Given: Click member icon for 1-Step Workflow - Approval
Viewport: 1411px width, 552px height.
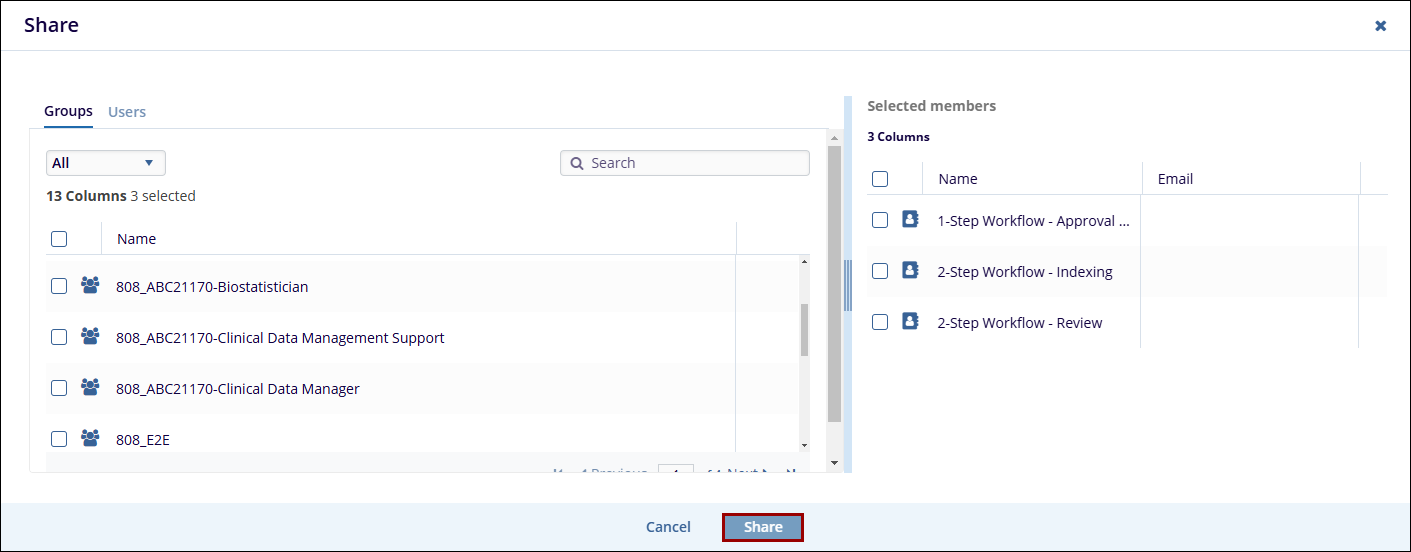Looking at the screenshot, I should (910, 220).
